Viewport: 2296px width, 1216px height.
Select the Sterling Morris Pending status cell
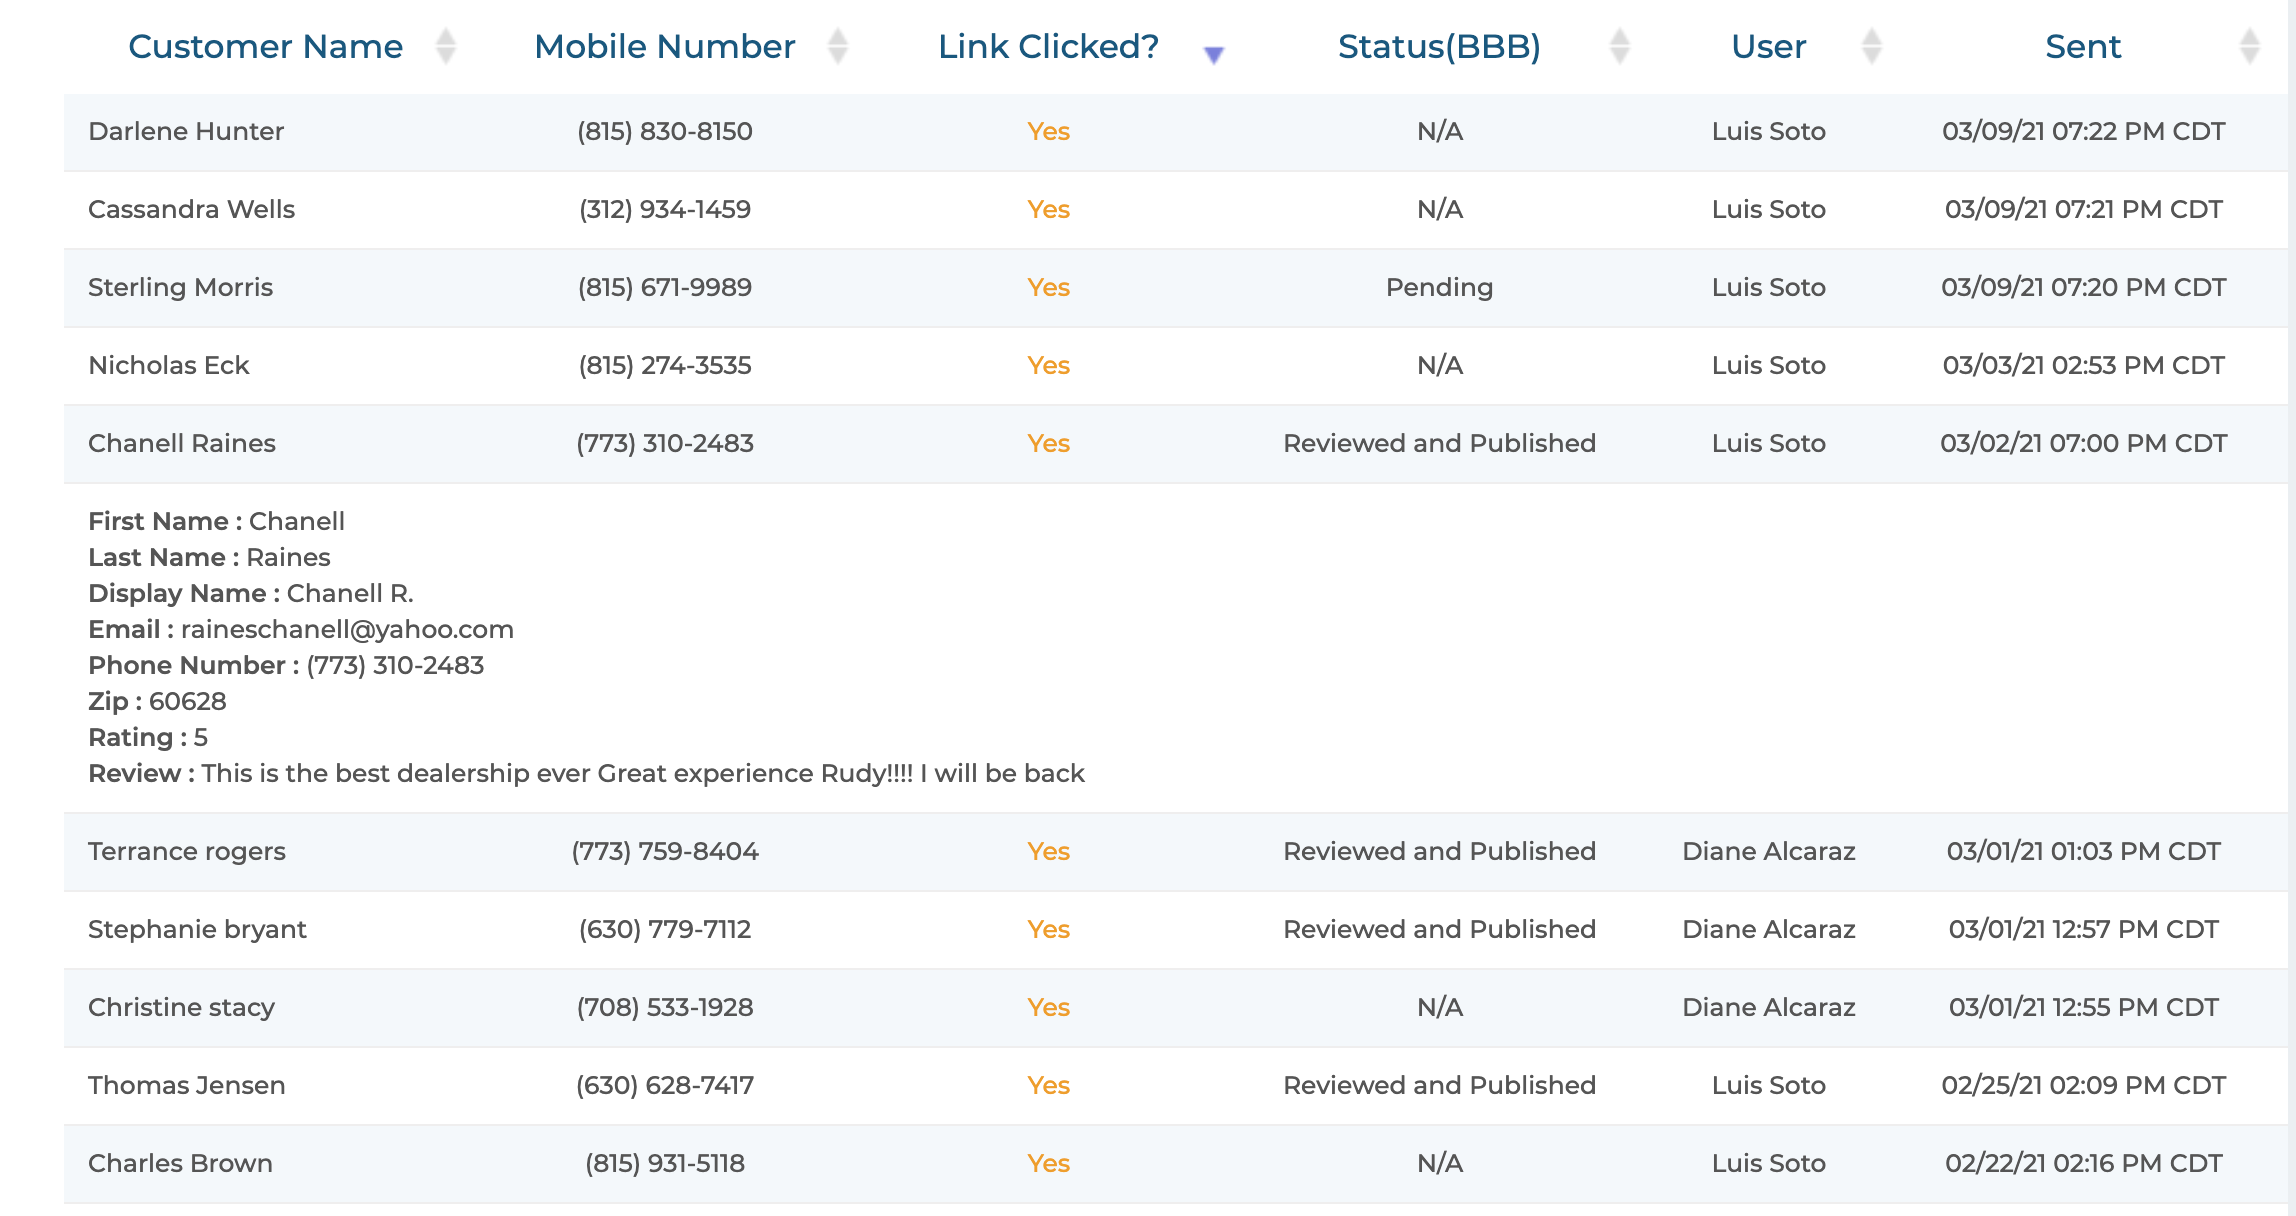click(x=1439, y=287)
